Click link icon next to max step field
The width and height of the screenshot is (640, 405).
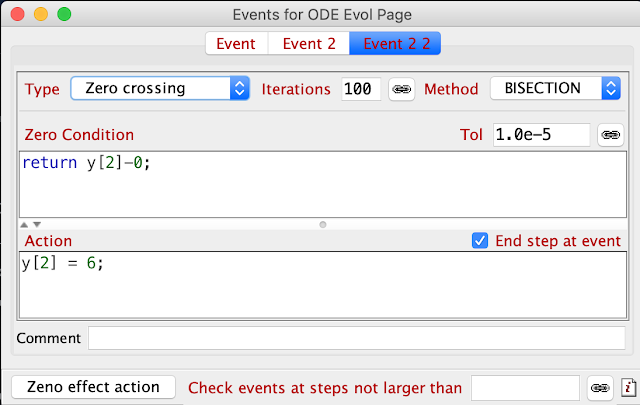(600, 388)
